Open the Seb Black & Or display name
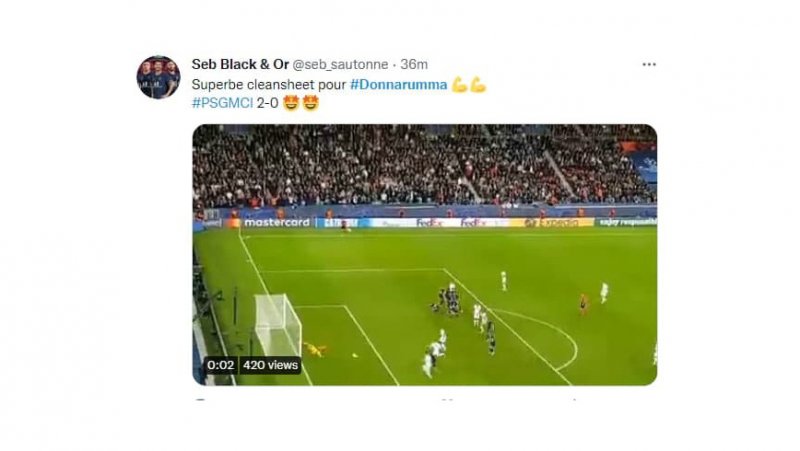The image size is (800, 451). [x=240, y=64]
